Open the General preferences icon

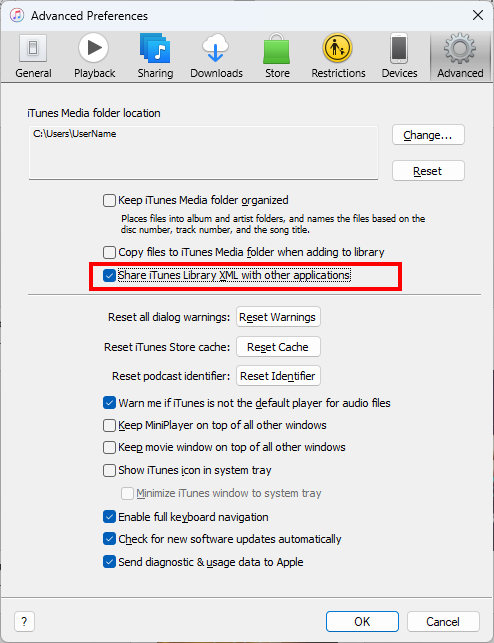coord(33,48)
